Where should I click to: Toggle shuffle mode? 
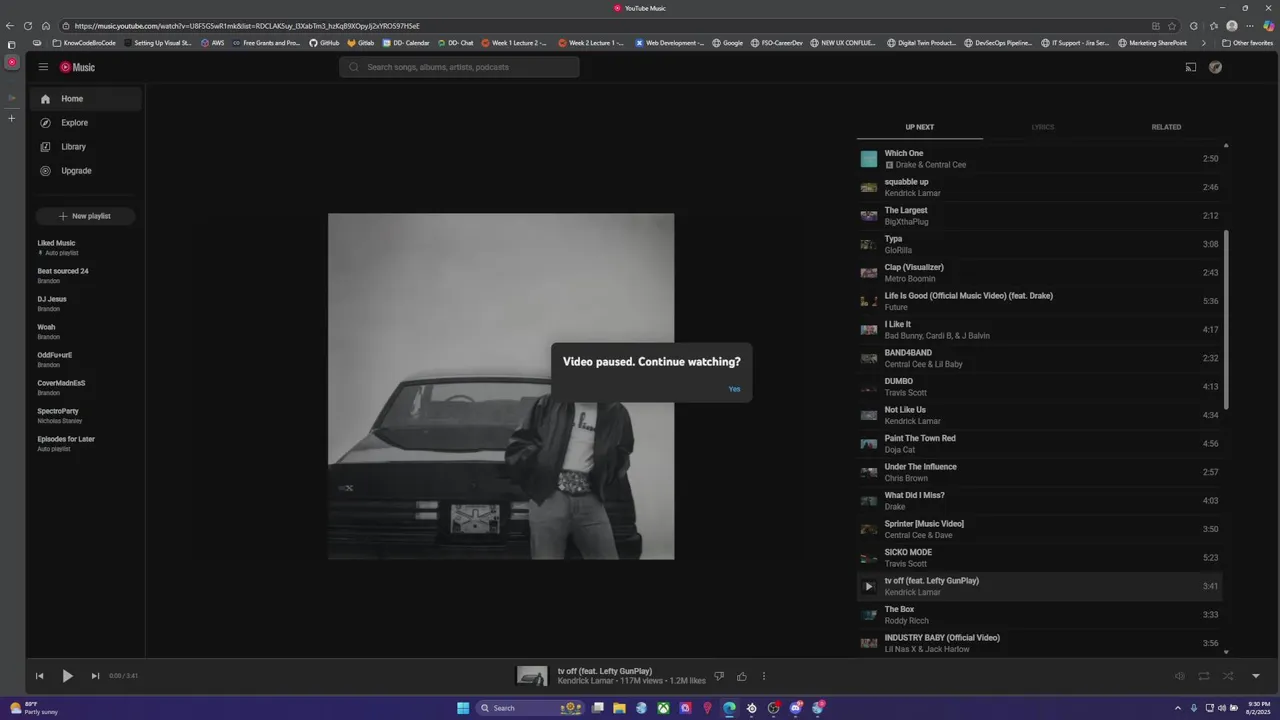pyautogui.click(x=1228, y=676)
